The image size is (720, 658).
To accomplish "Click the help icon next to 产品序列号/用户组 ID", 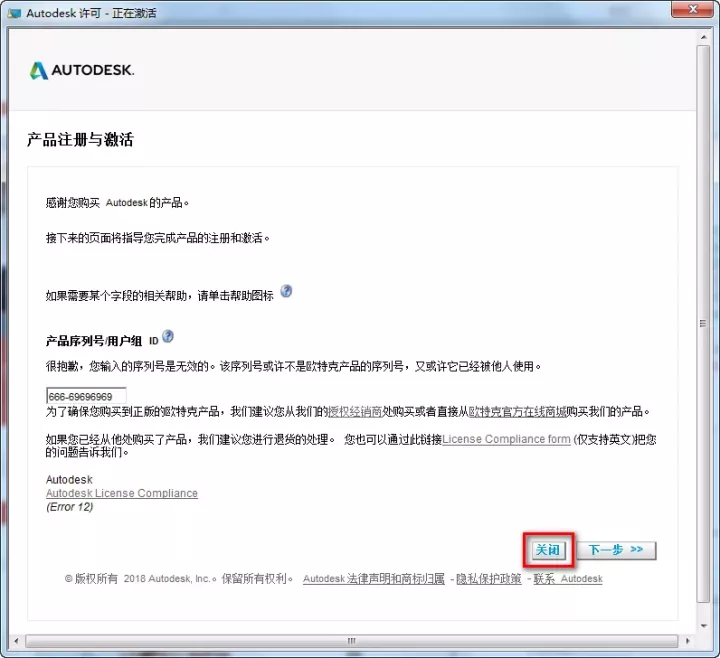I will [x=168, y=337].
